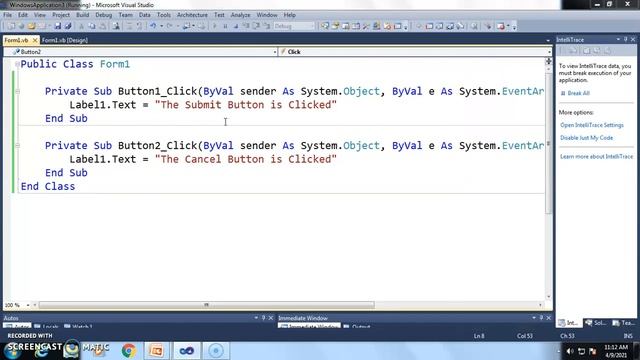Click the Open File toolbar icon
The height and width of the screenshot is (360, 640).
[x=31, y=26]
